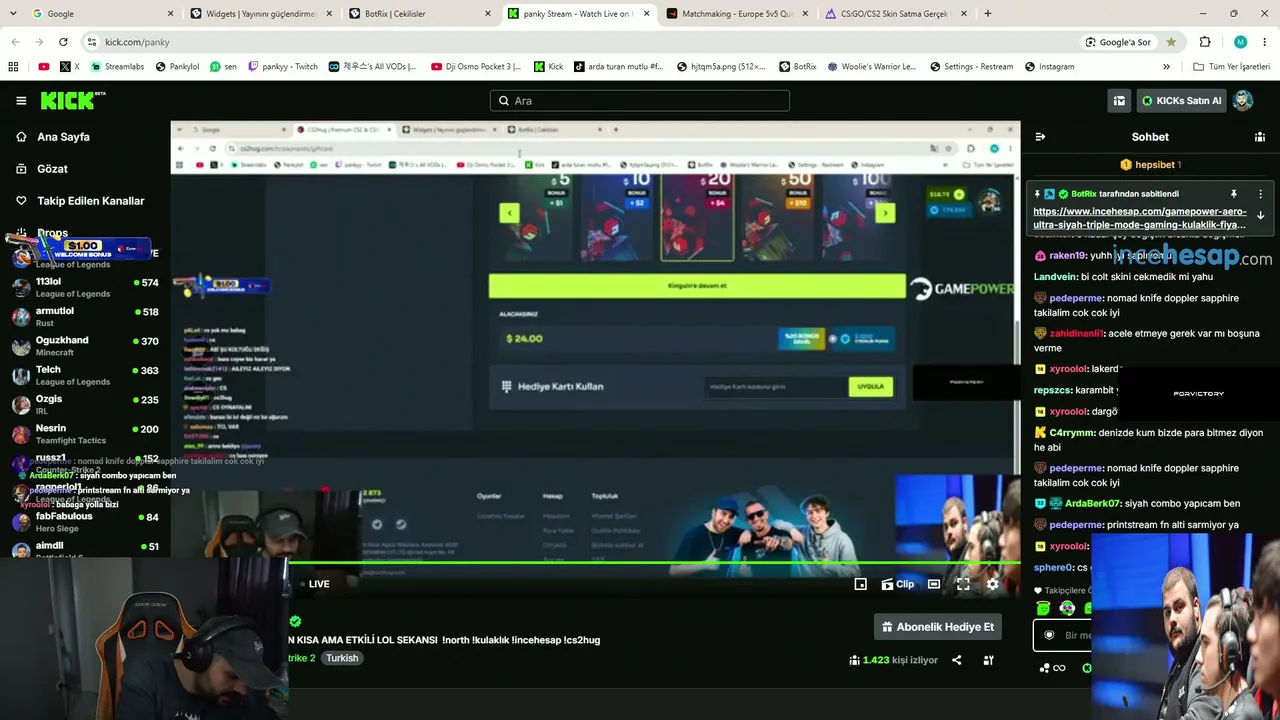Click the Ara search field
Screen dimensions: 1280x720
click(x=640, y=100)
